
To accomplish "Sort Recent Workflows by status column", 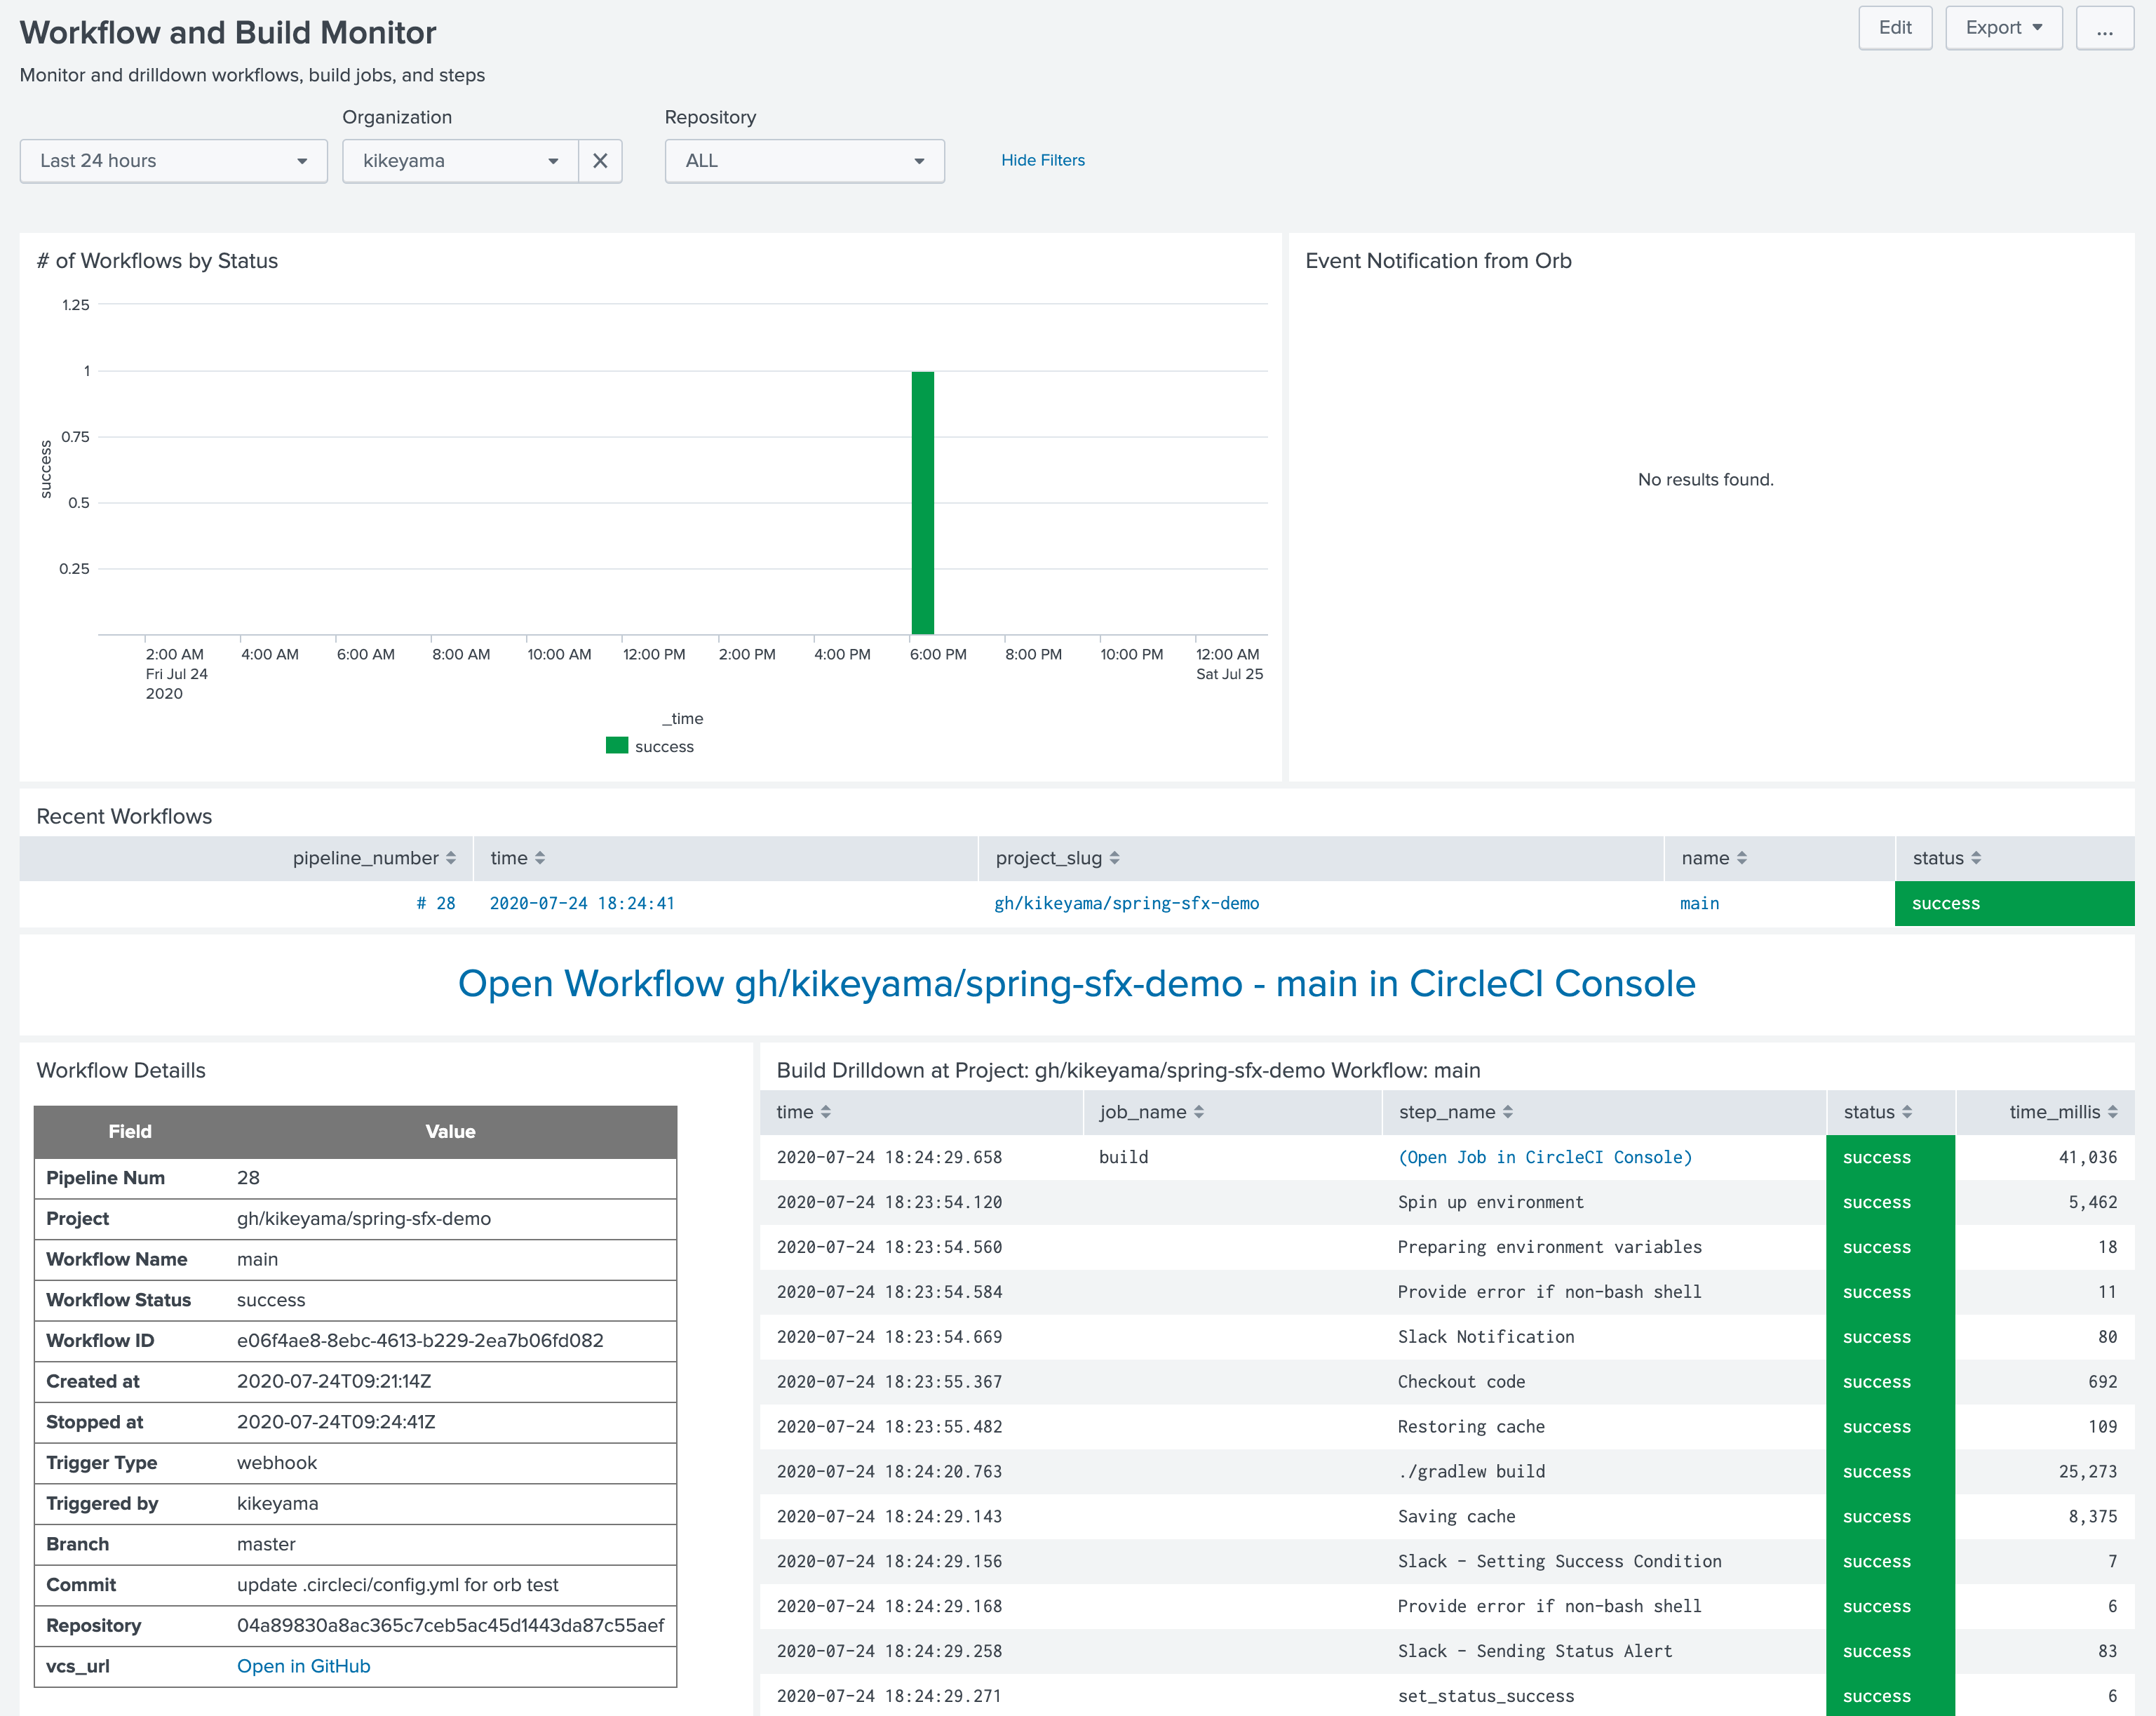I will pyautogui.click(x=1946, y=858).
